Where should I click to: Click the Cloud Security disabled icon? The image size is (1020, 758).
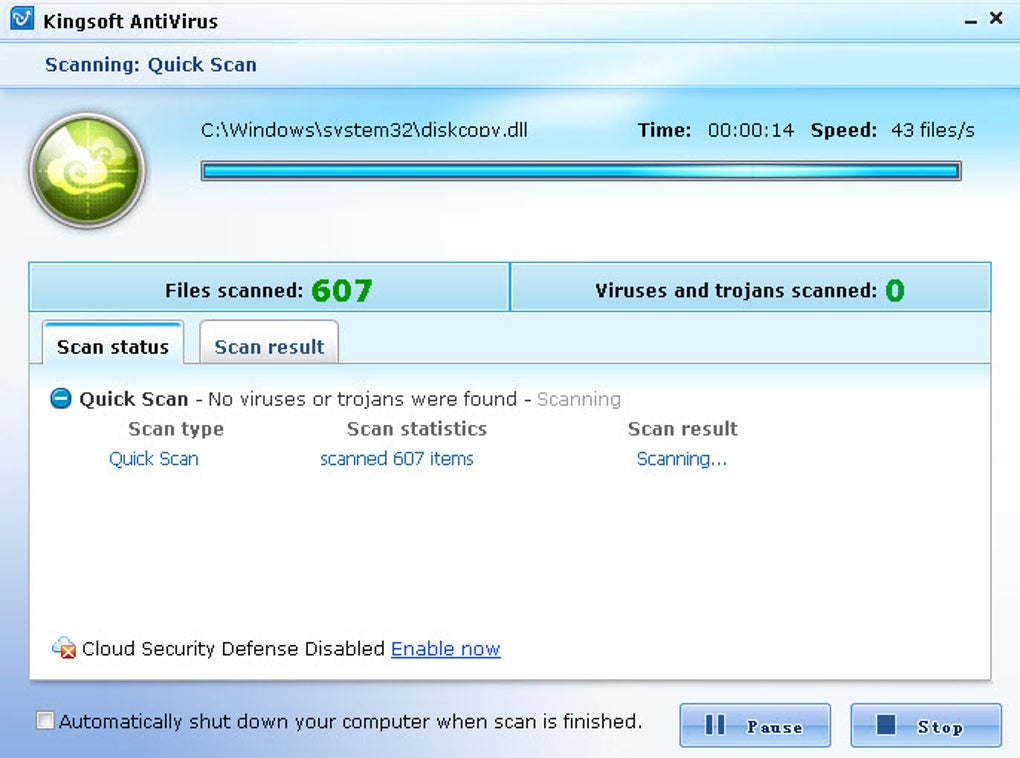pyautogui.click(x=64, y=647)
